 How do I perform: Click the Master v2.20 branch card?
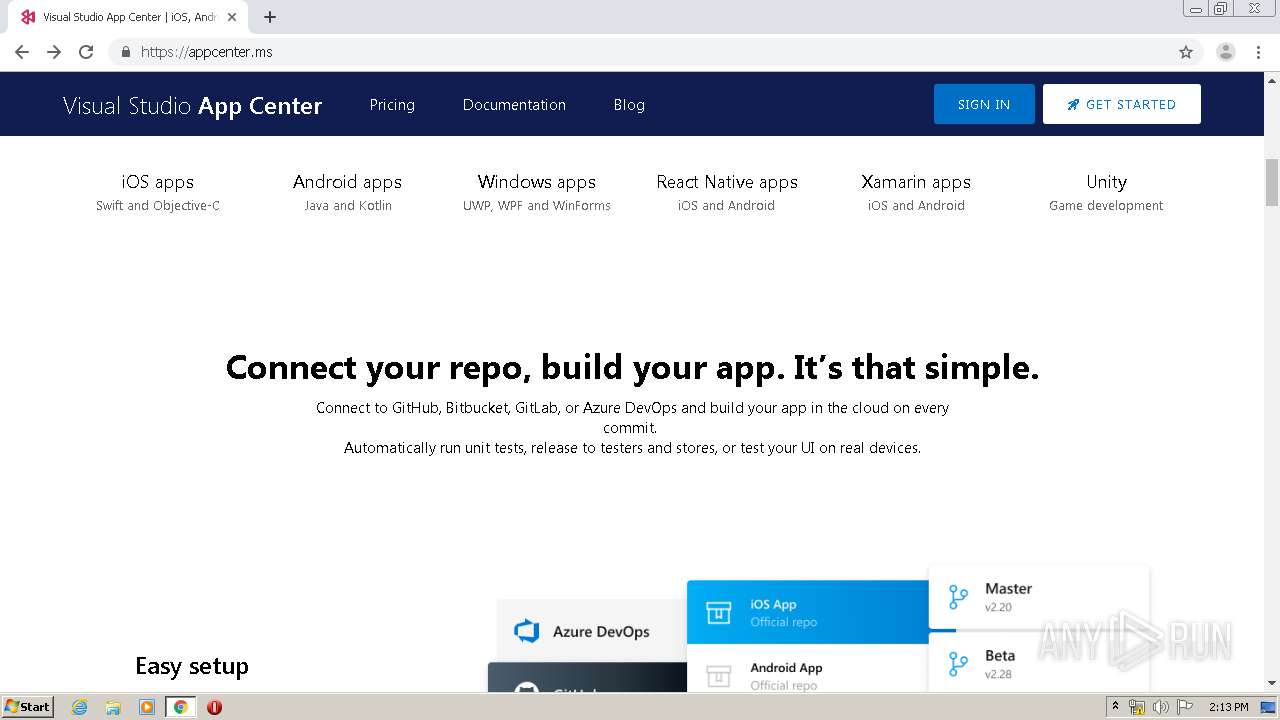(1039, 598)
